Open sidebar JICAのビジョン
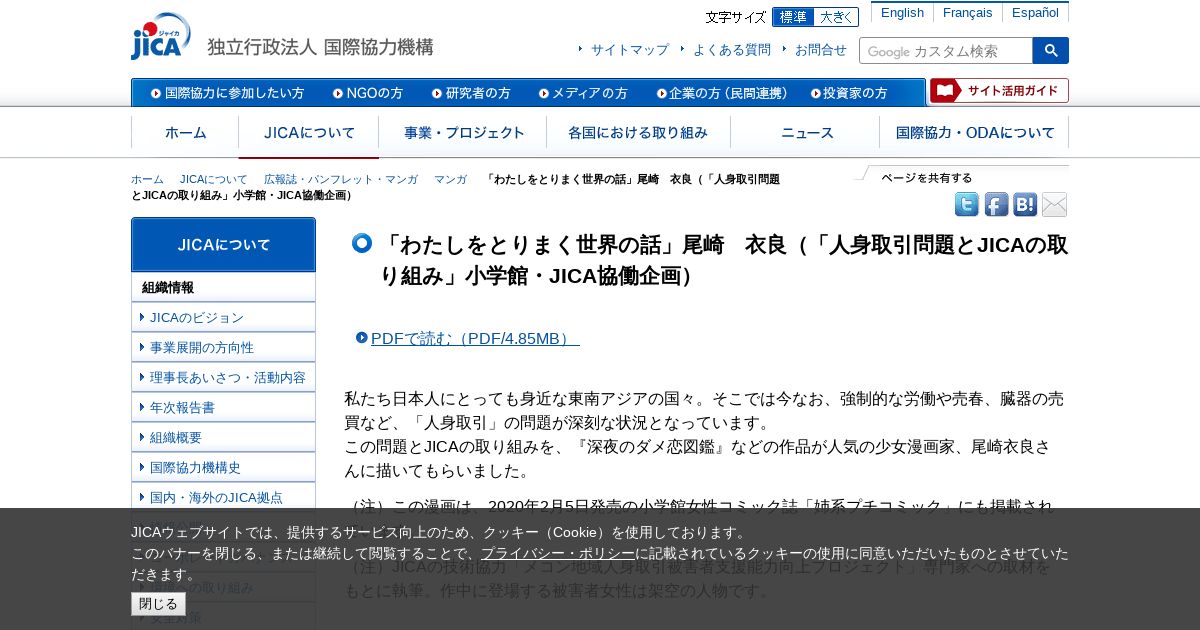 [x=223, y=317]
